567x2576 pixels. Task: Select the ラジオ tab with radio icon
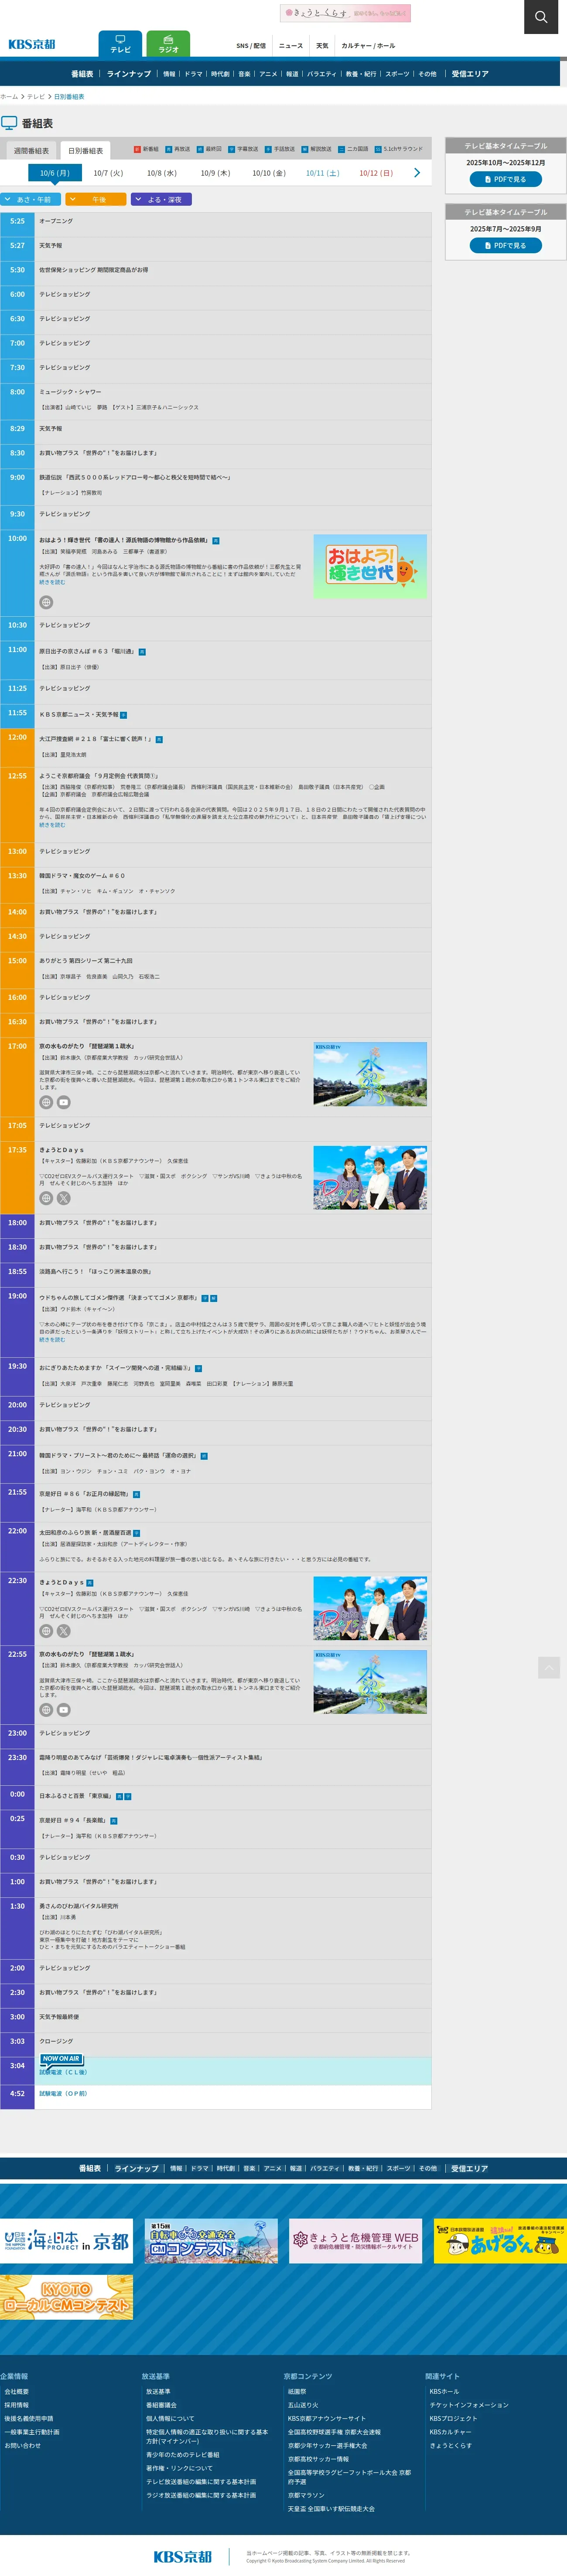(x=168, y=44)
